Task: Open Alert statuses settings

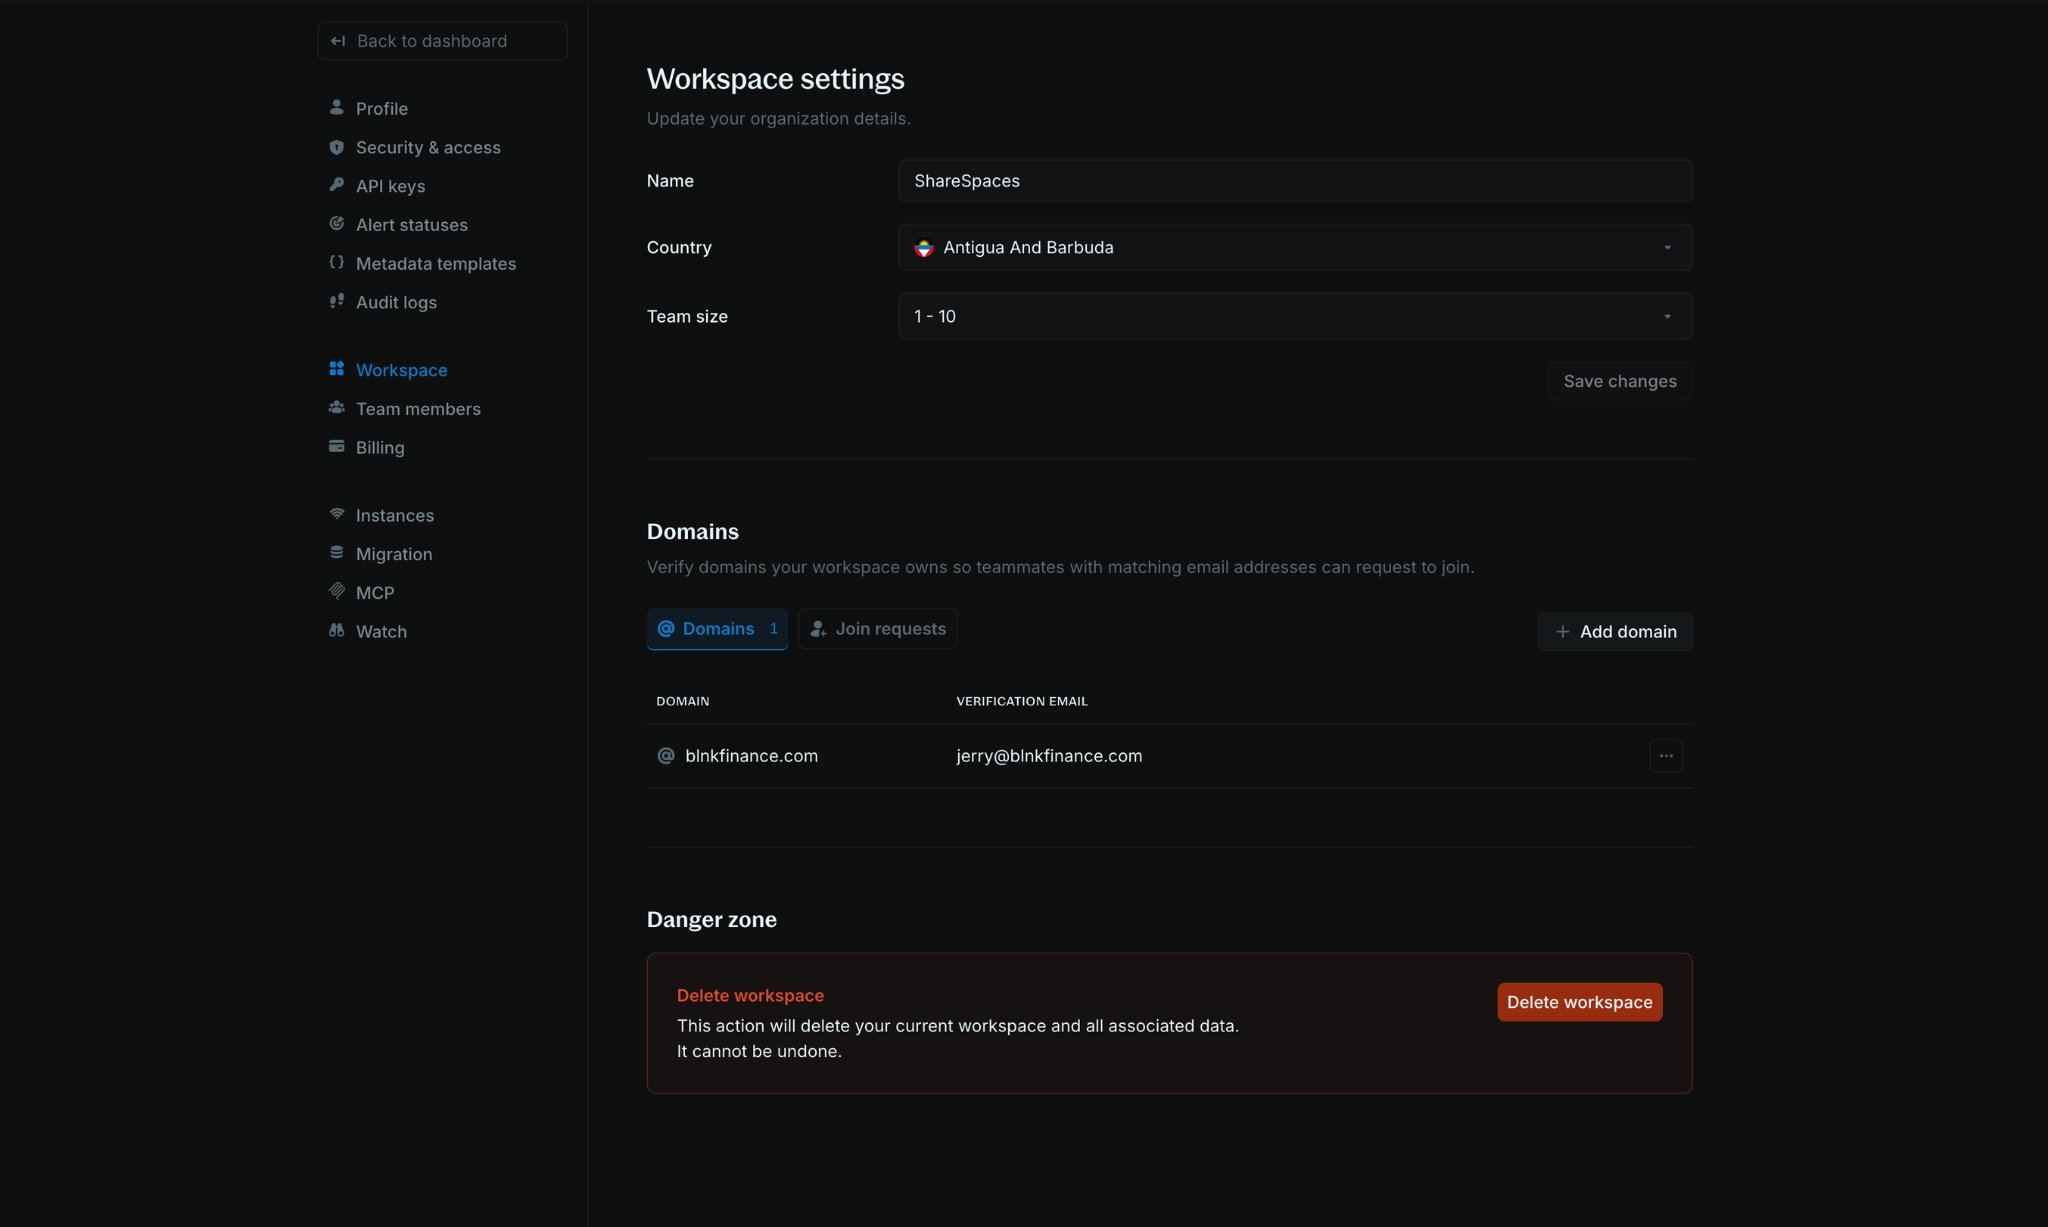Action: coord(411,225)
